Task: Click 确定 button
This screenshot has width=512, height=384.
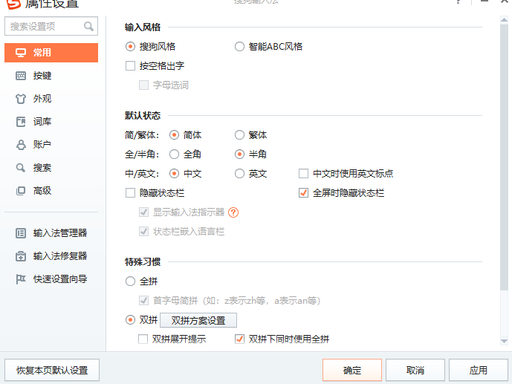Action: pos(352,370)
